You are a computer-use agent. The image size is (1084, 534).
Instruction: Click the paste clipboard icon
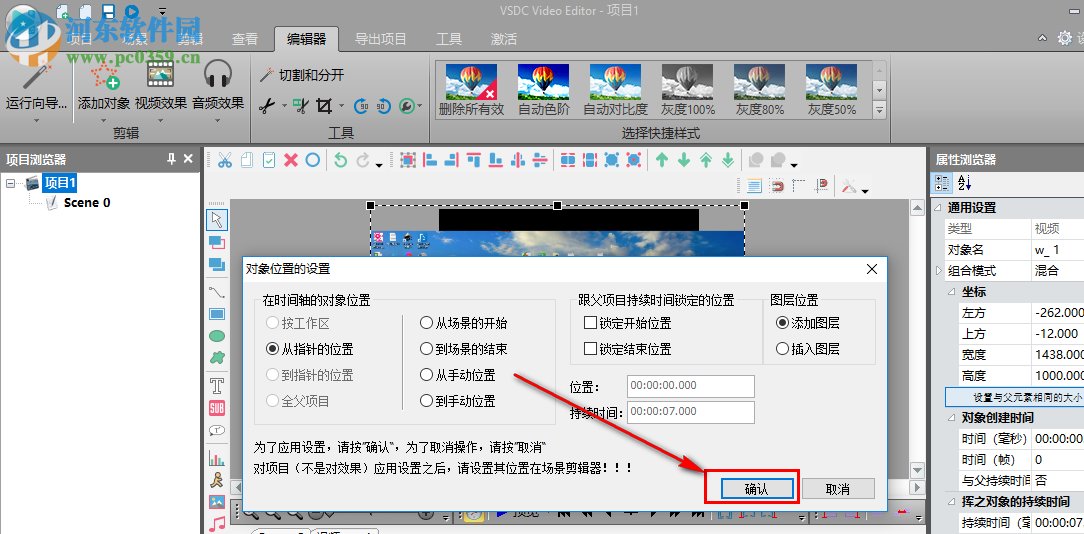click(269, 160)
